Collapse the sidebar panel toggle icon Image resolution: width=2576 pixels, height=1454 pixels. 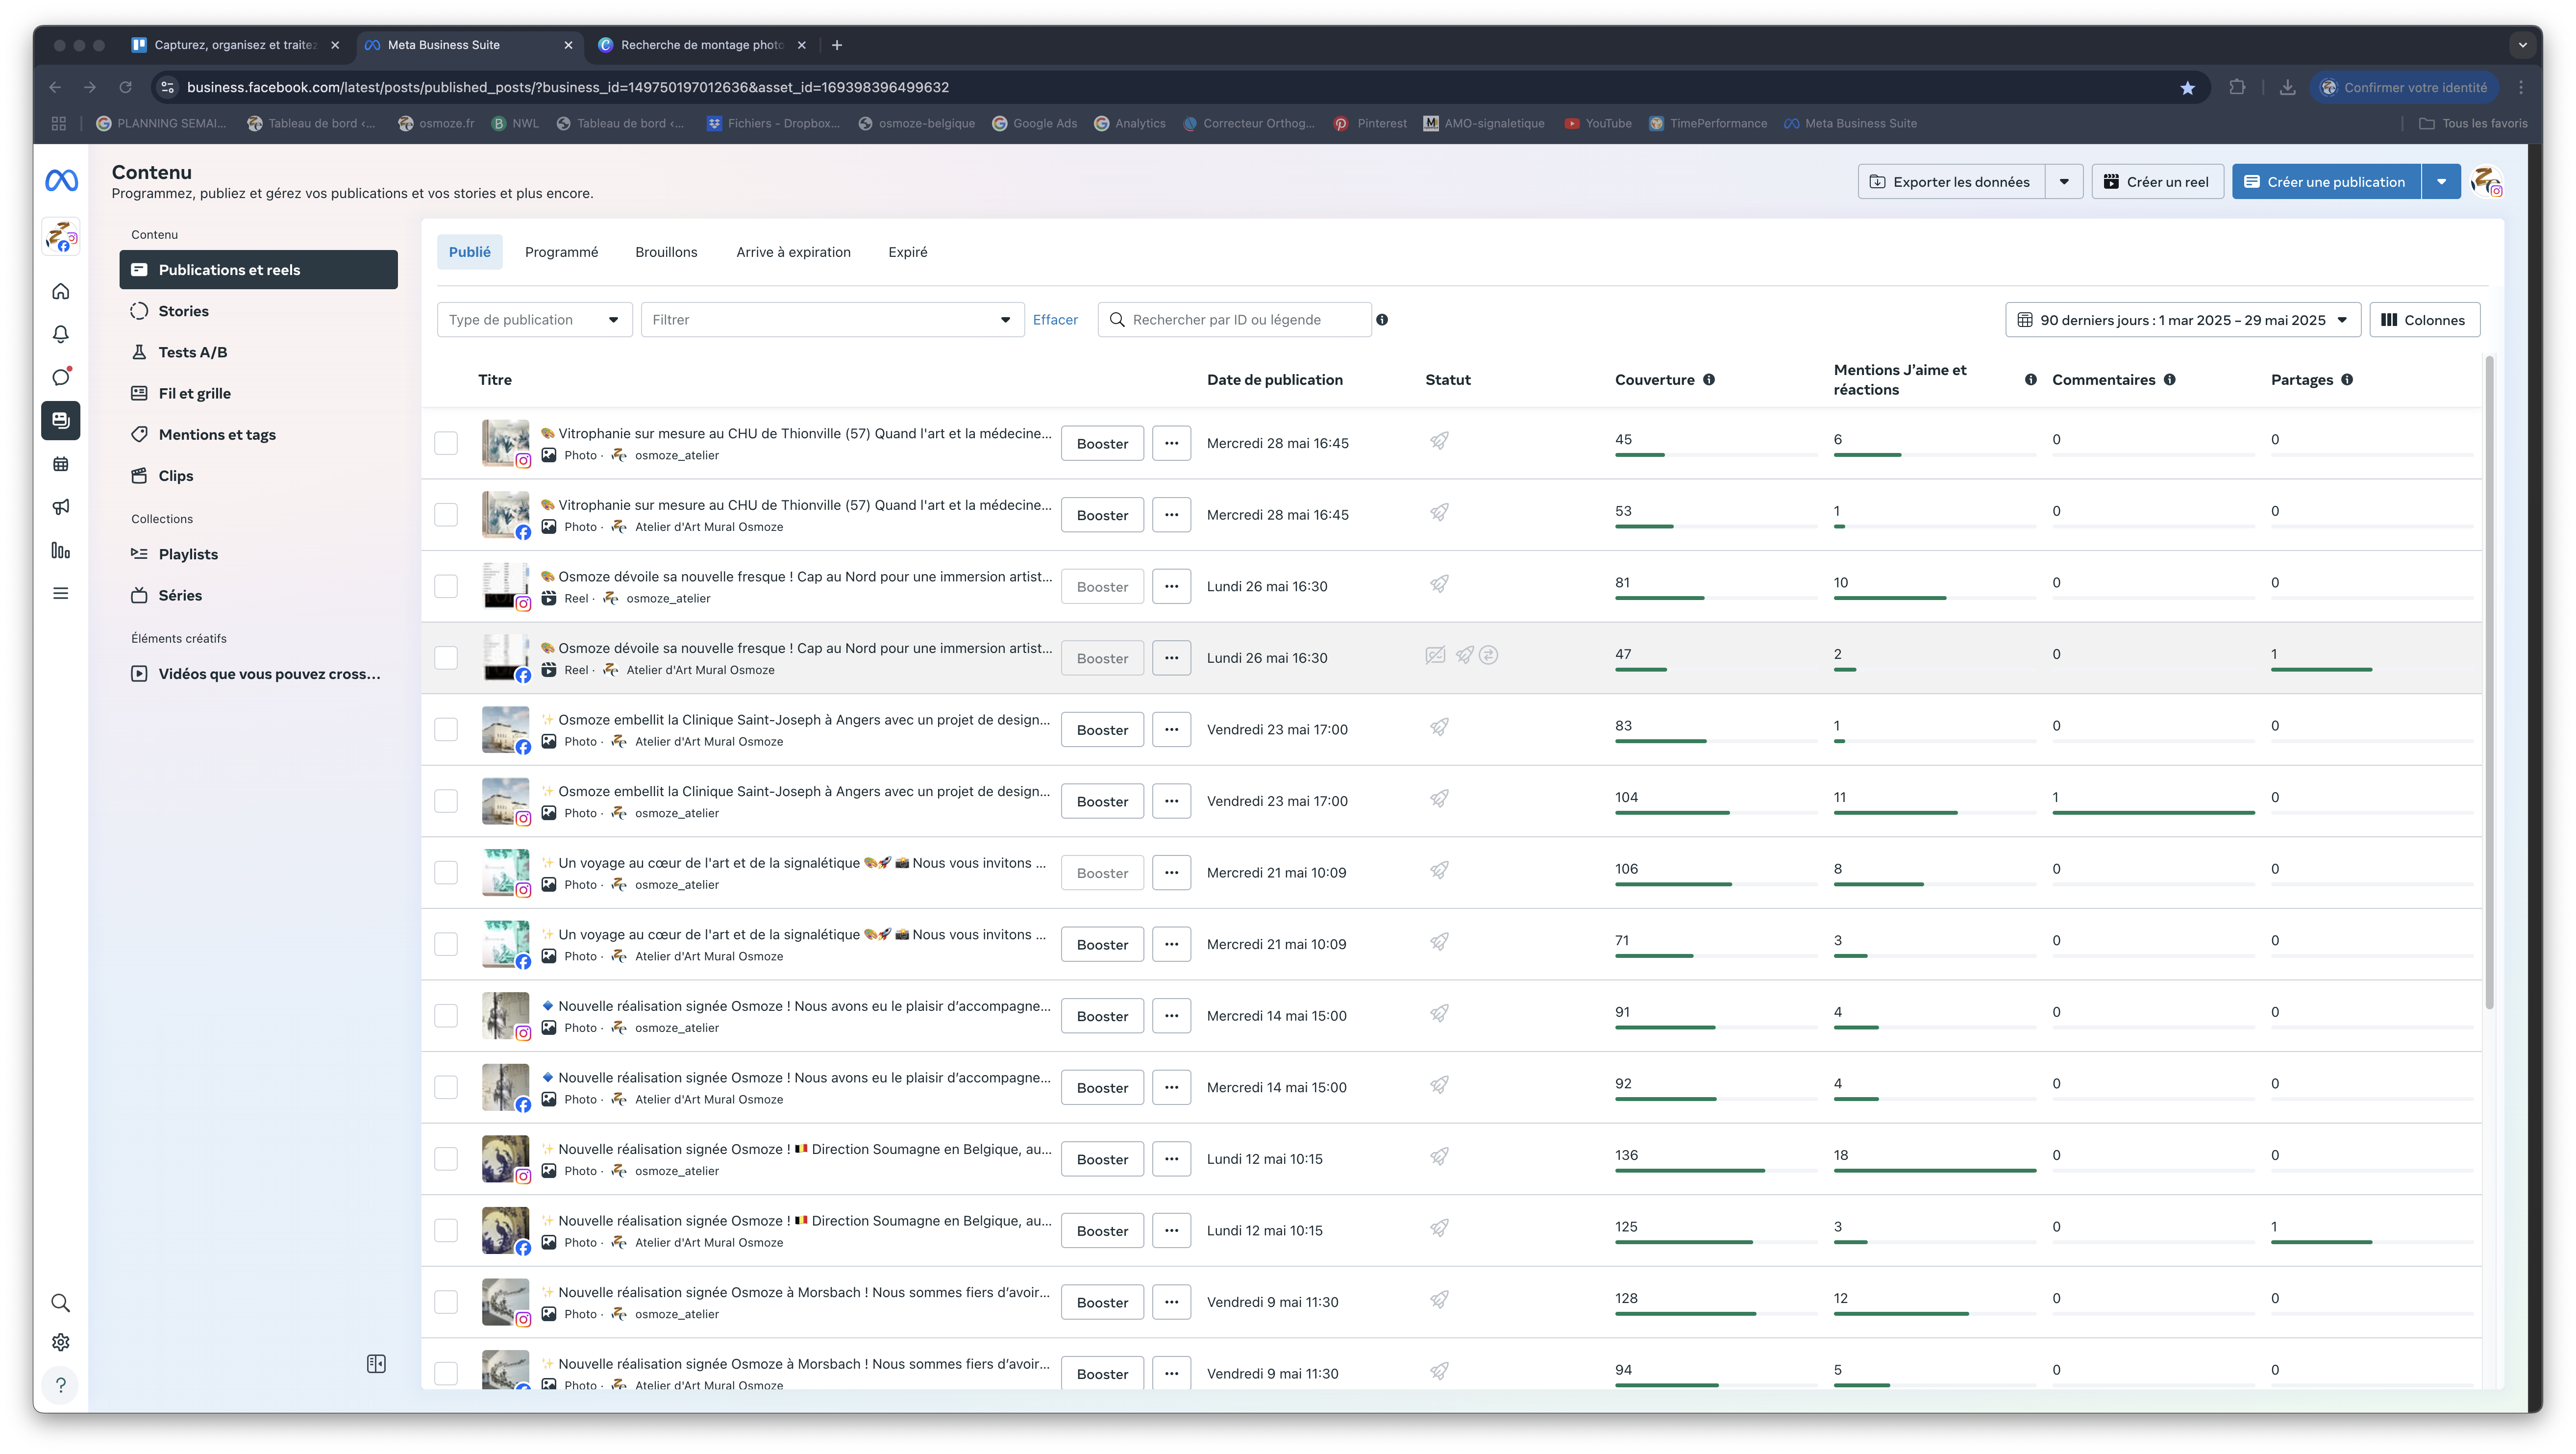click(x=376, y=1364)
